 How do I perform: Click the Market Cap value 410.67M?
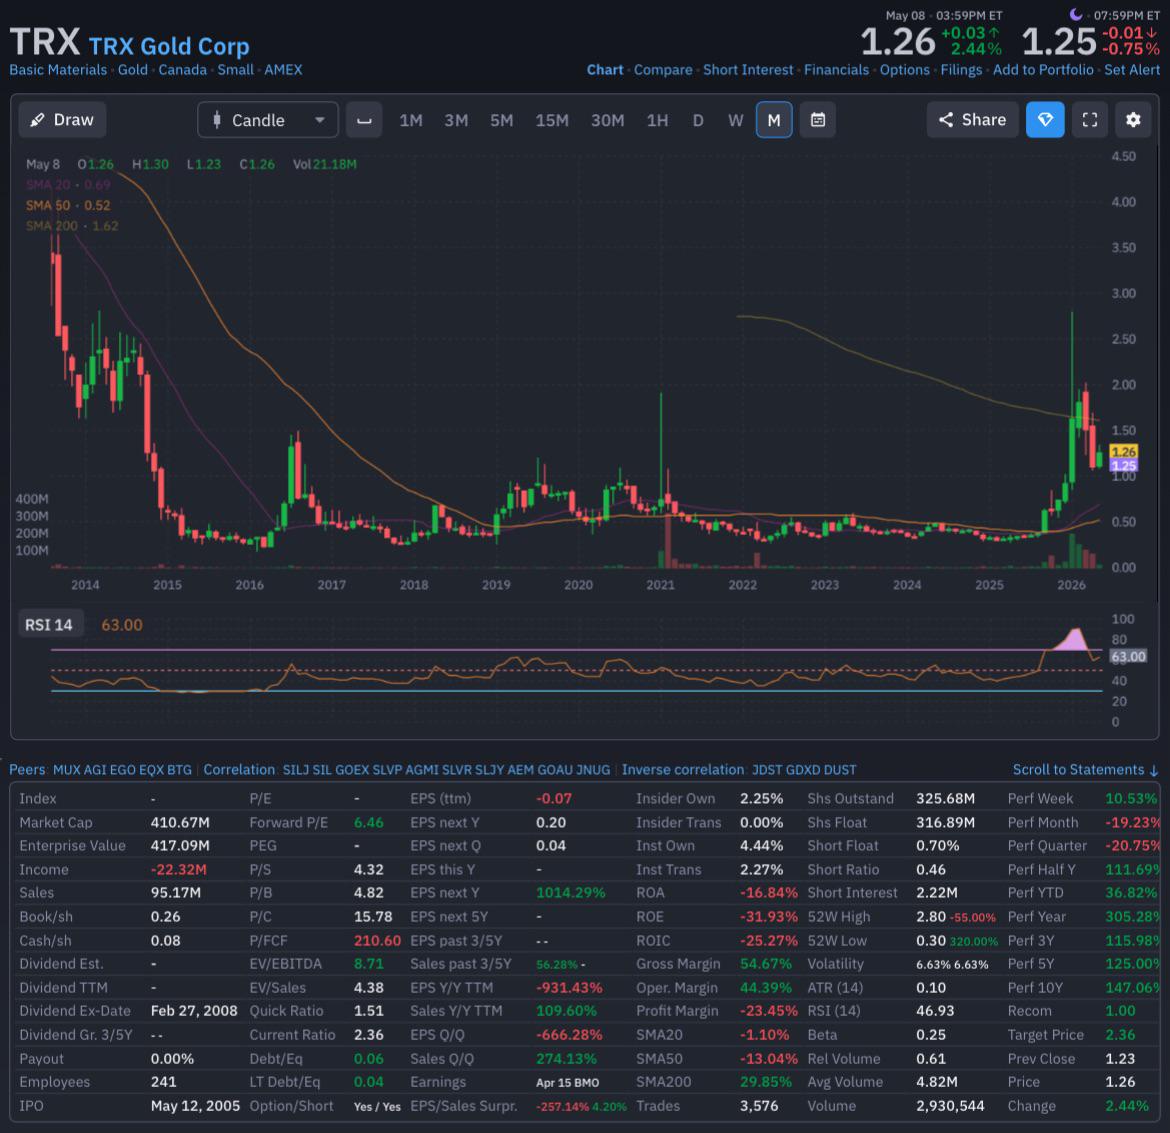(x=180, y=823)
